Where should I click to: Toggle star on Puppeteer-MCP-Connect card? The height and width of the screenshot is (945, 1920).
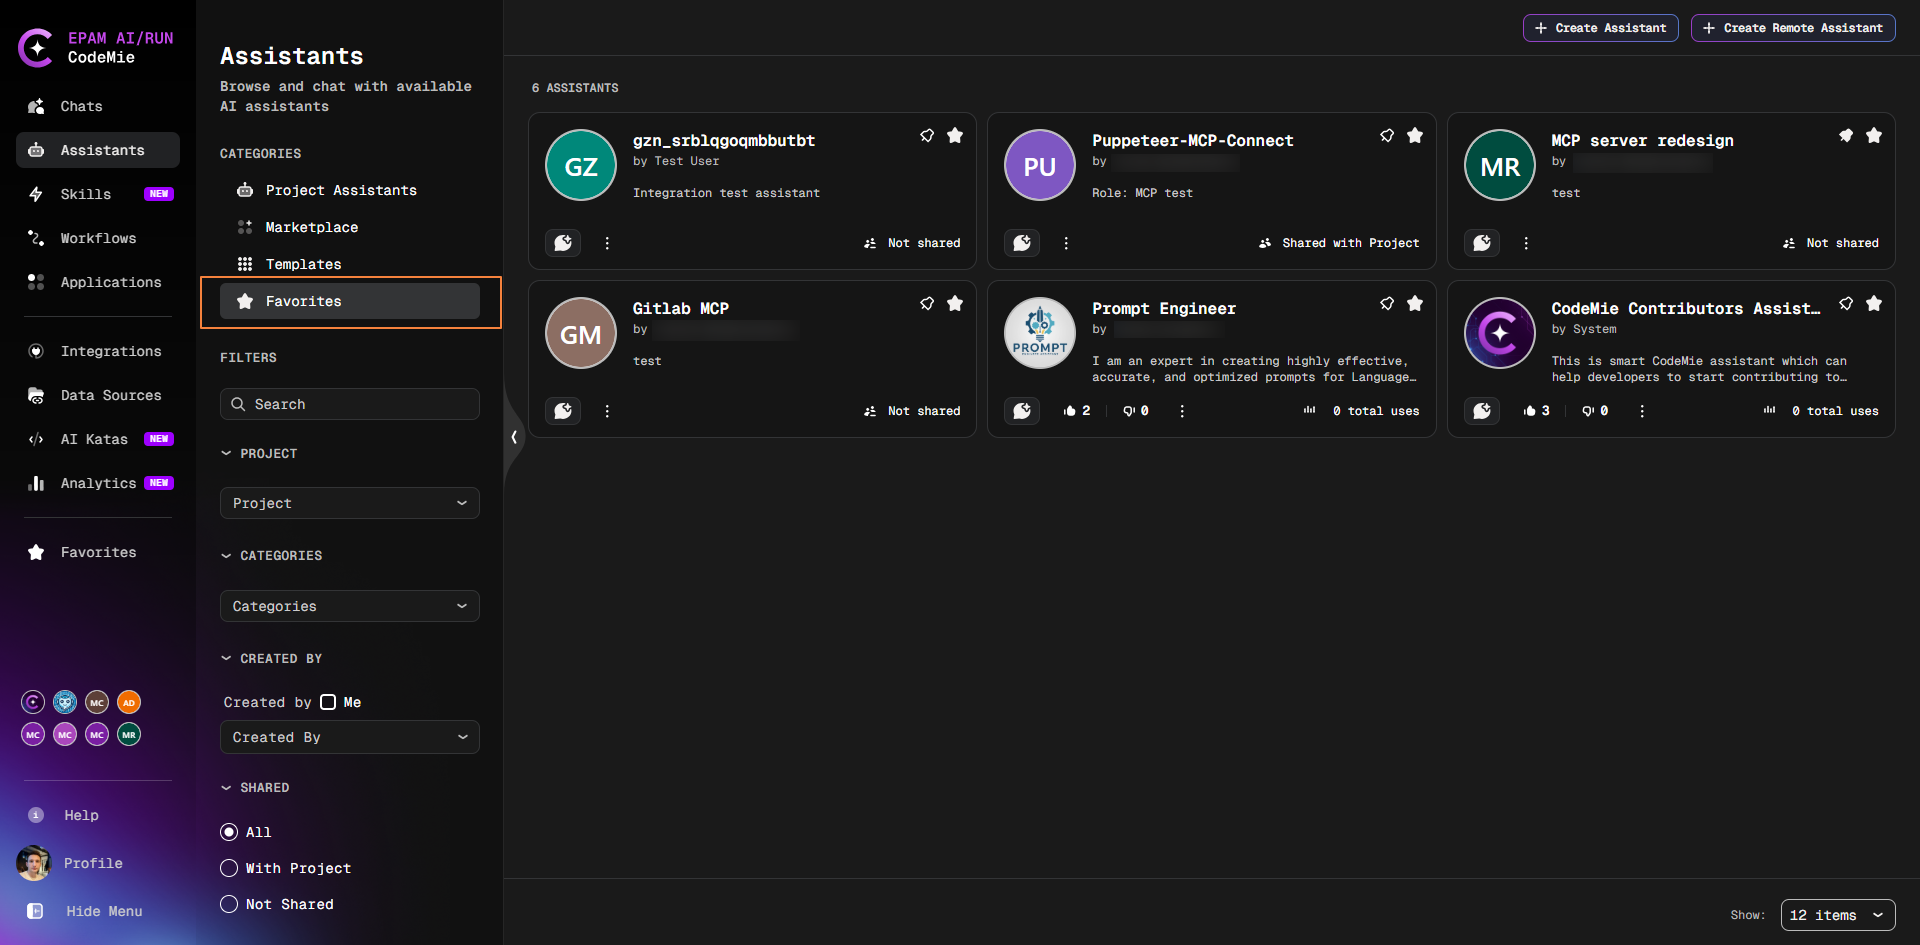click(1415, 135)
